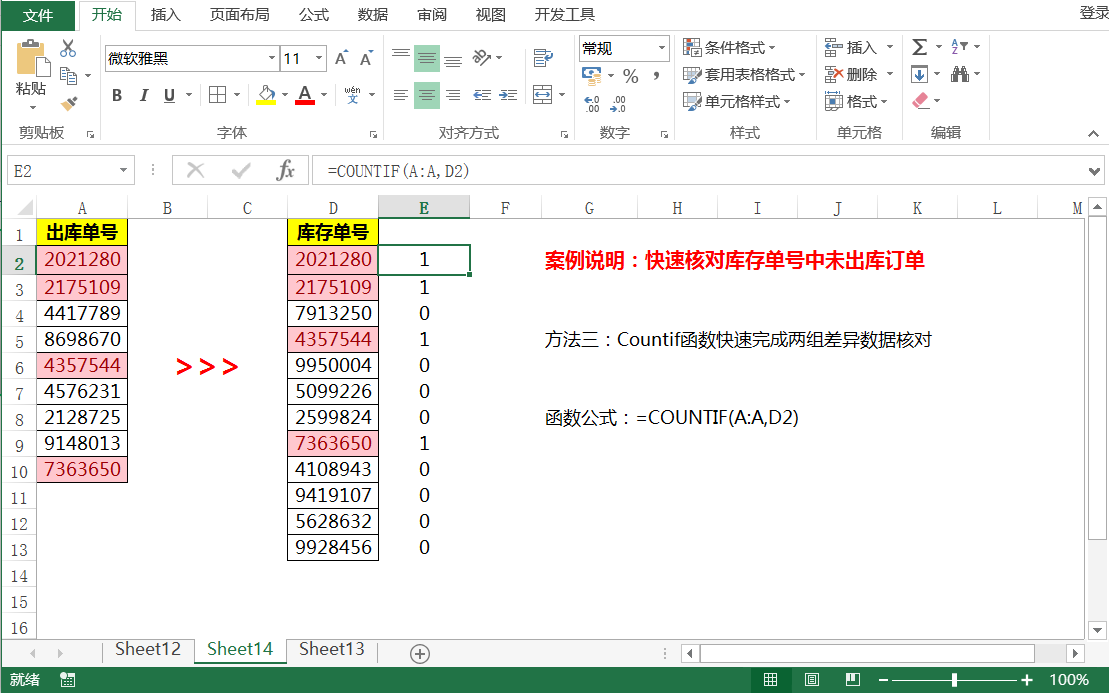
Task: Apply yellow fill color with paint bucket
Action: 266,95
